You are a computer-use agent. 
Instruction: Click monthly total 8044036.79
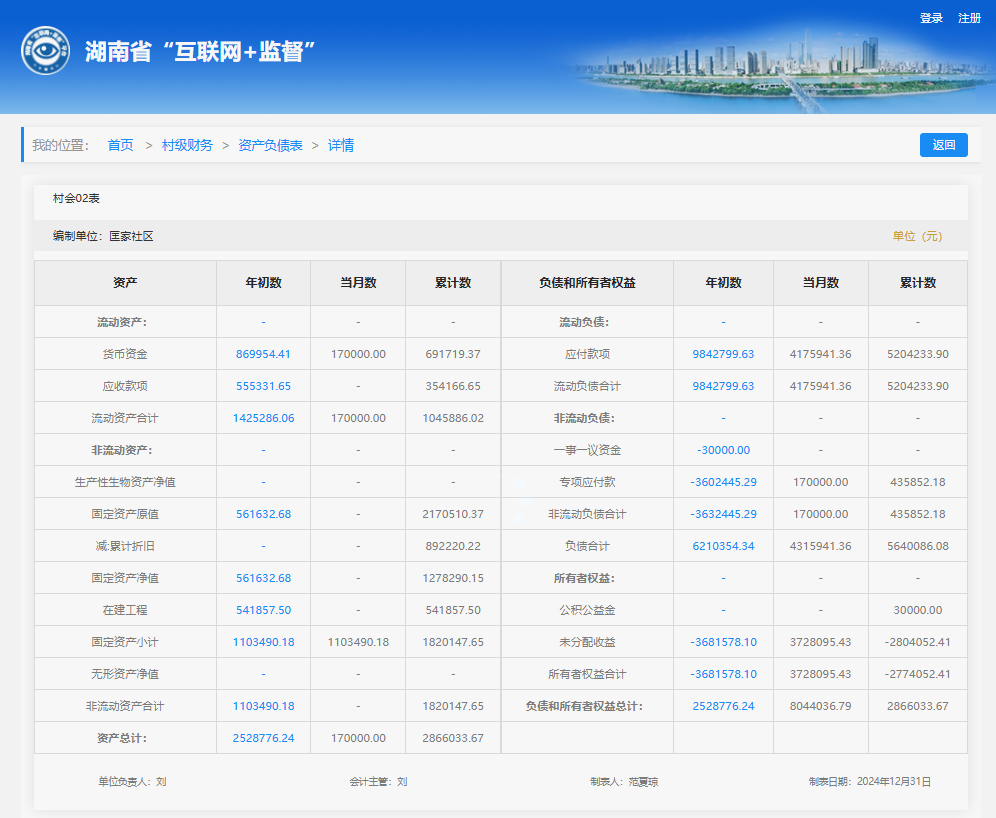pyautogui.click(x=820, y=706)
